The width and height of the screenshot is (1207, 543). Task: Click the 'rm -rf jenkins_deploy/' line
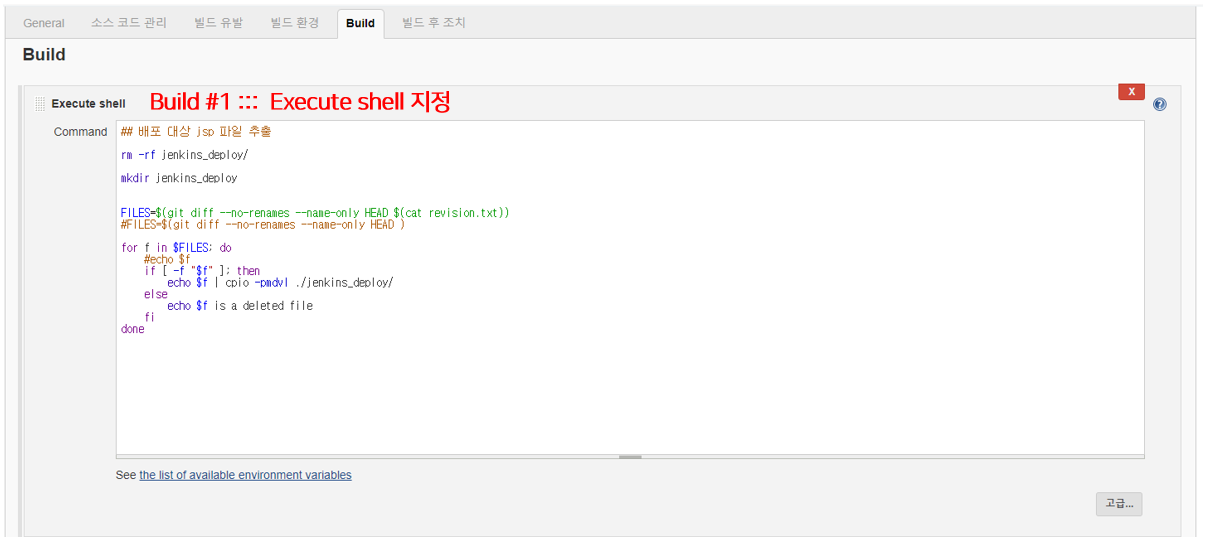click(184, 155)
